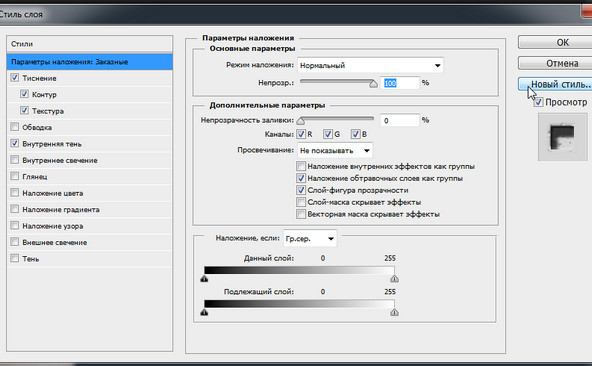The height and width of the screenshot is (366, 592).
Task: Click the Непрозр. opacity slider handle
Action: pyautogui.click(x=373, y=84)
